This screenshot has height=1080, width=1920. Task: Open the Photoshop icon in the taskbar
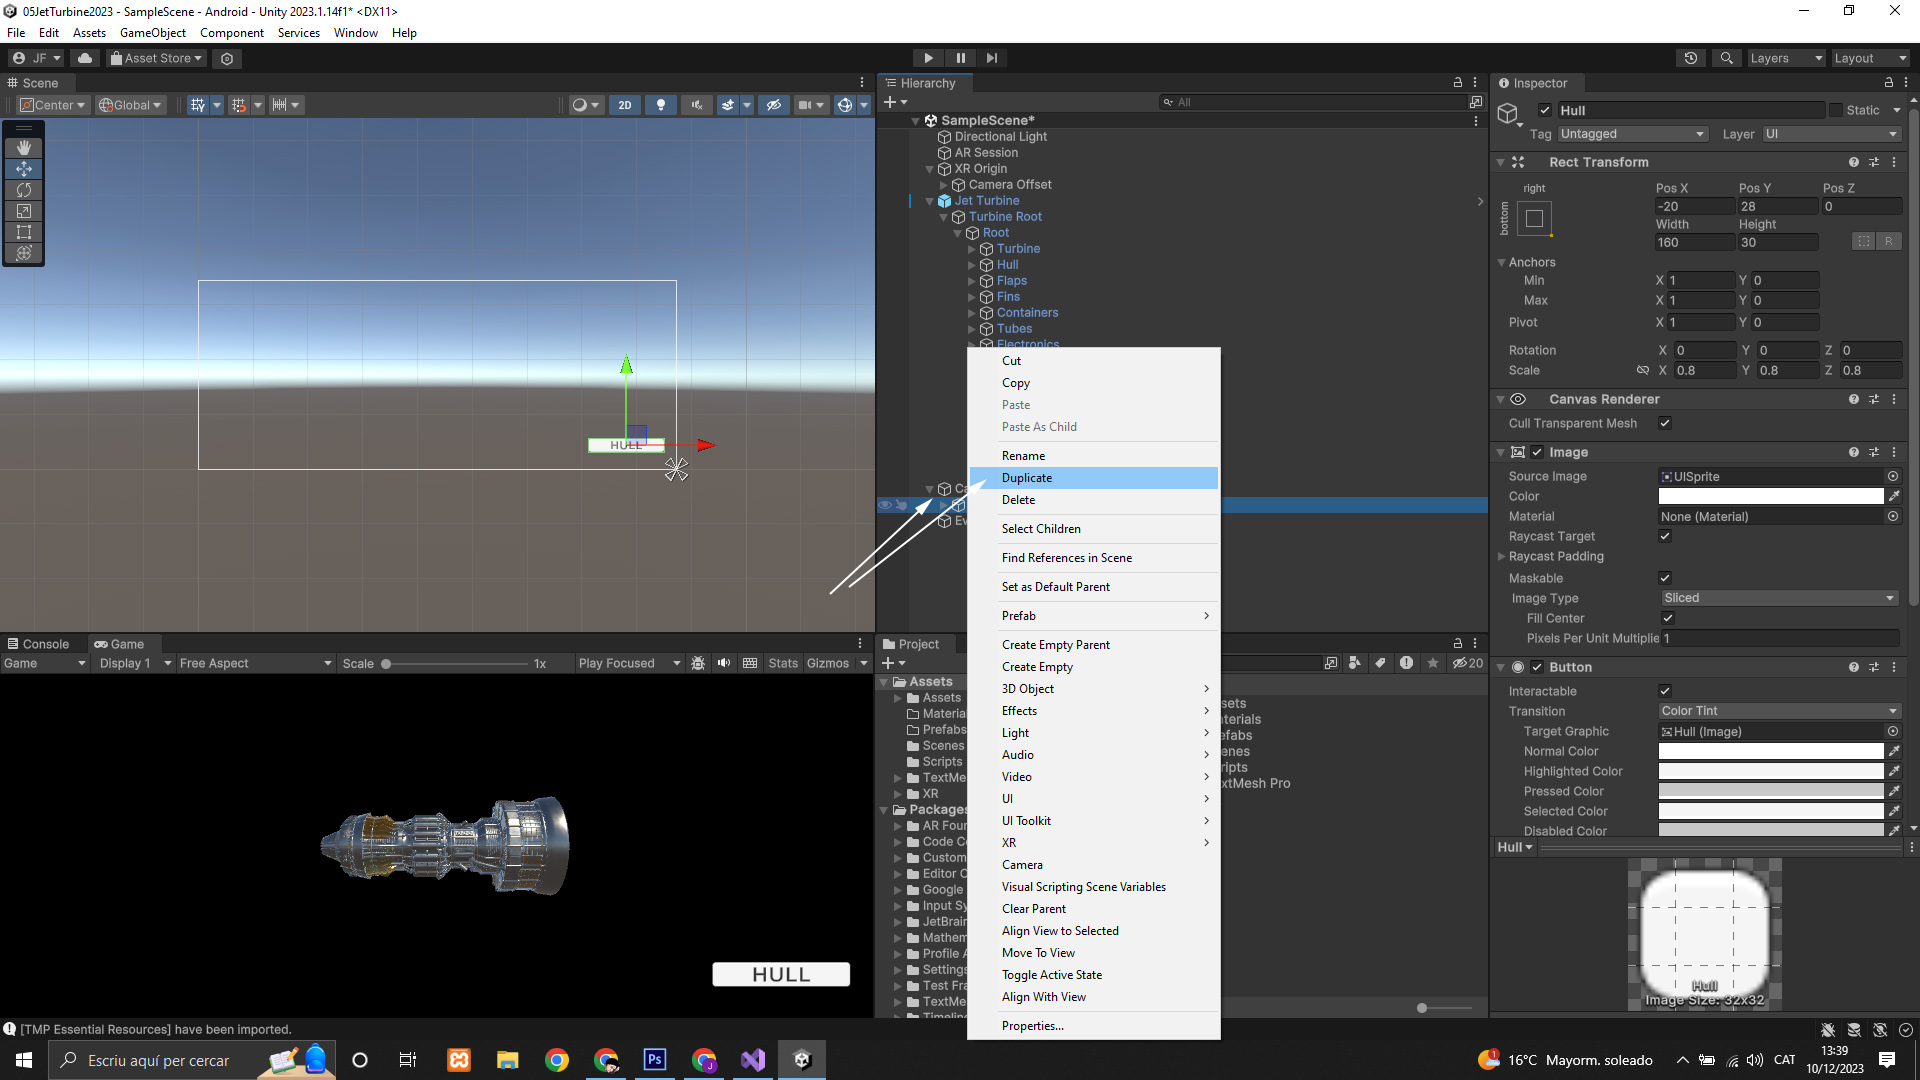point(655,1060)
